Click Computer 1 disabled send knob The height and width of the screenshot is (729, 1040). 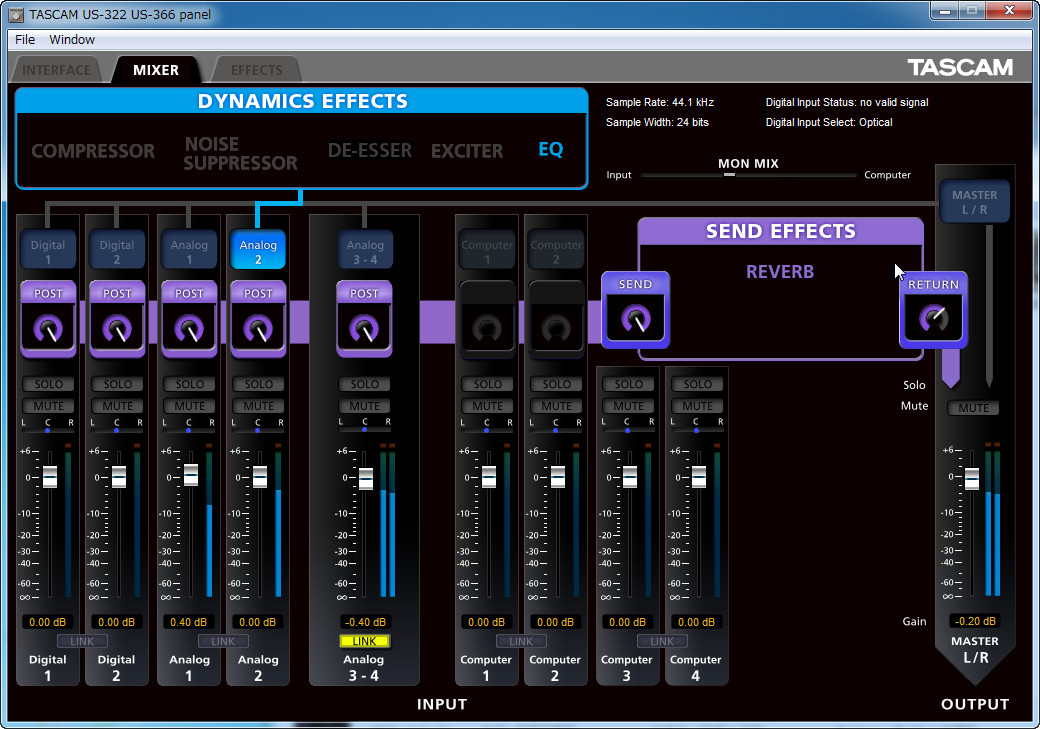[488, 328]
